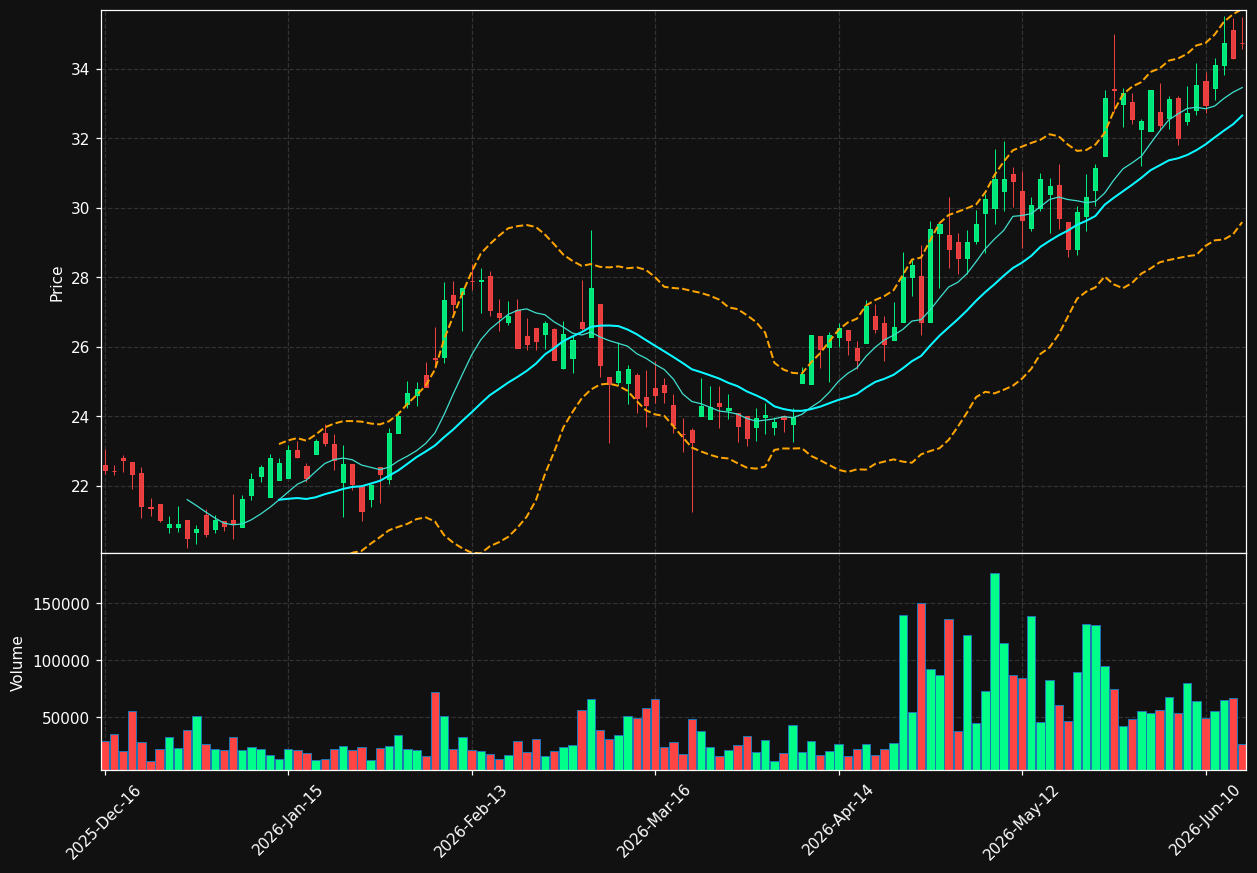Click the Volume axis title
This screenshot has width=1257, height=873.
pos(18,663)
